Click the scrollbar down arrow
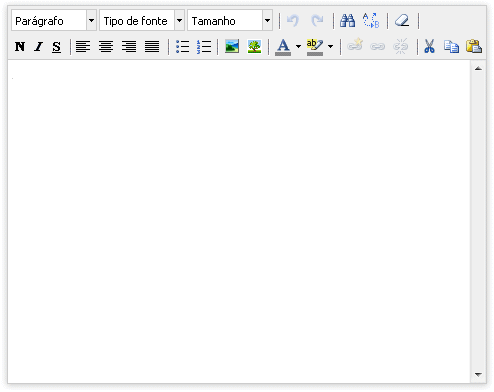This screenshot has height=392, width=494. point(478,375)
